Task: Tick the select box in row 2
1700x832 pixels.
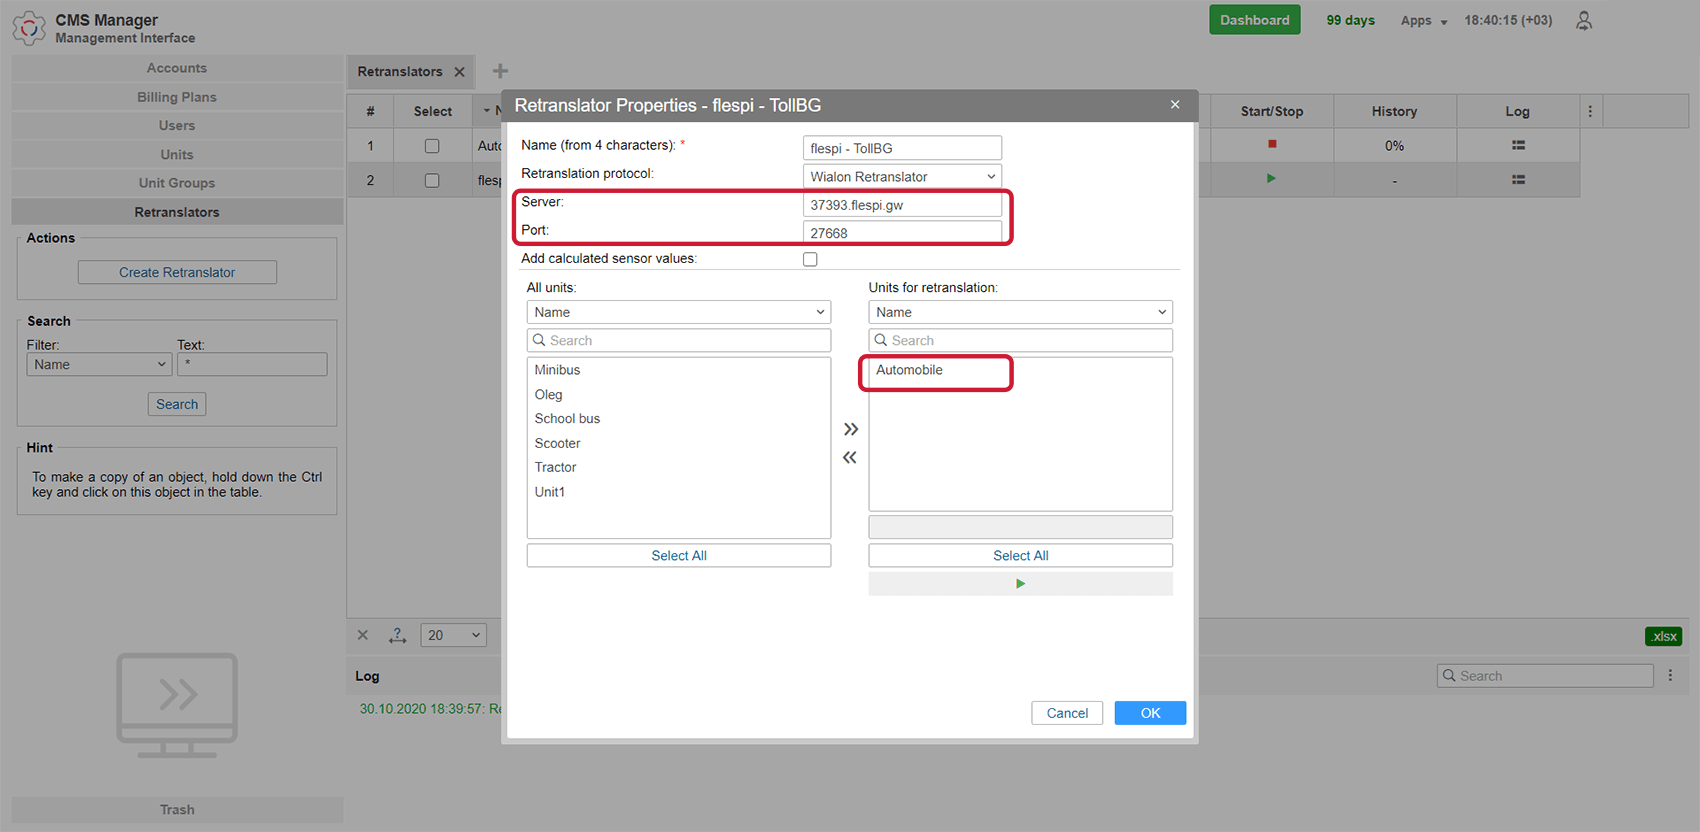Action: tap(432, 181)
